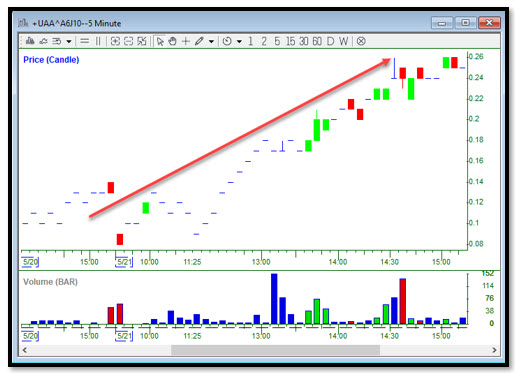Click the indicators line-study icon
Viewport: 515px width, 373px height.
[43, 41]
